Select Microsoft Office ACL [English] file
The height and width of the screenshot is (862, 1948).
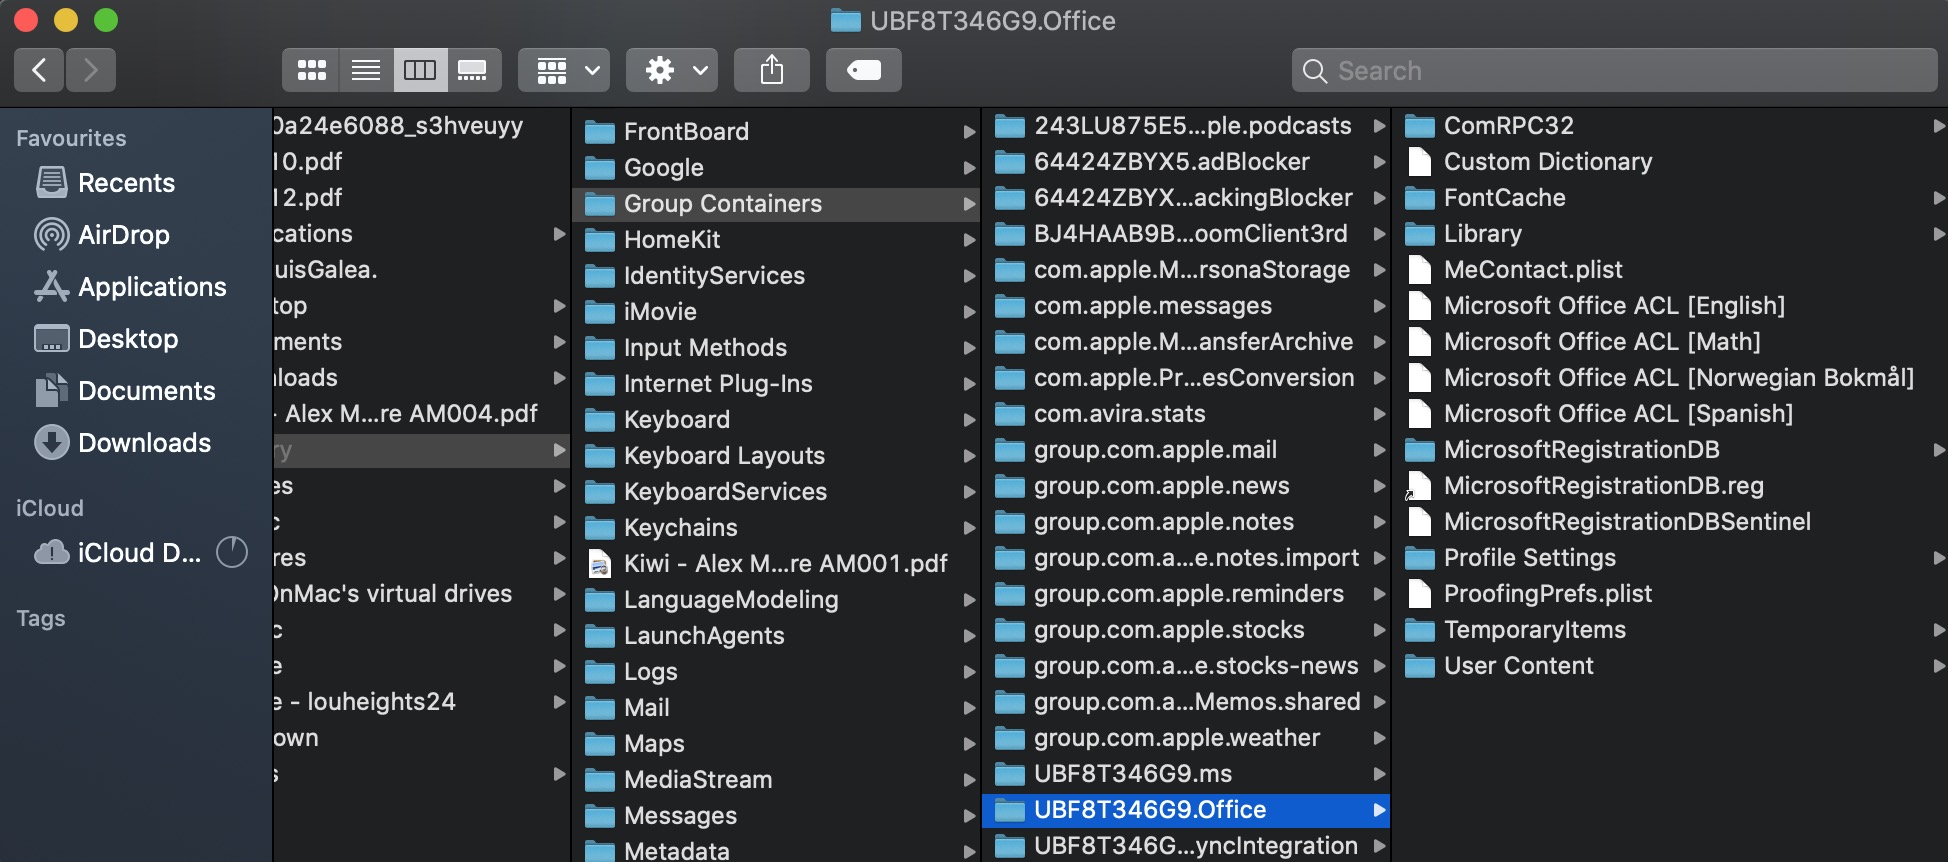[x=1670, y=305]
